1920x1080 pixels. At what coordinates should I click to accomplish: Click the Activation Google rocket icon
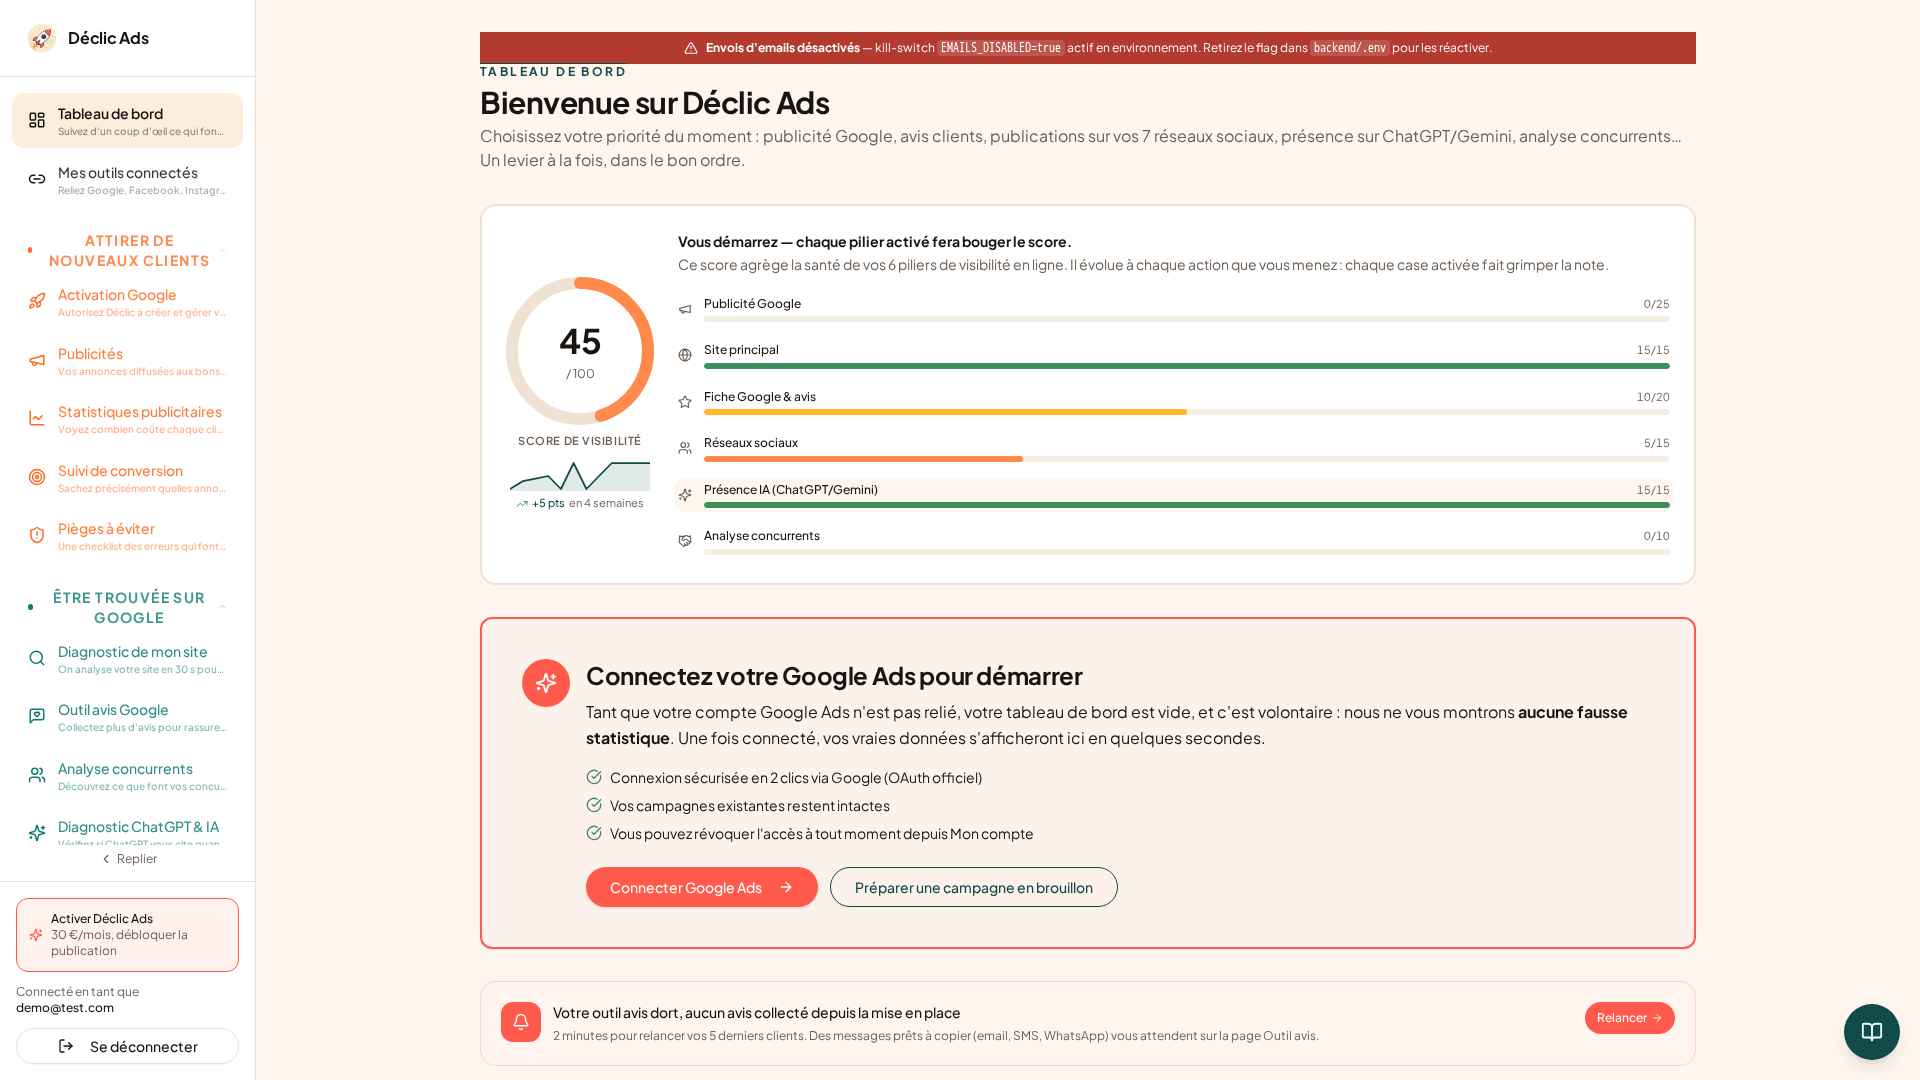tap(37, 301)
